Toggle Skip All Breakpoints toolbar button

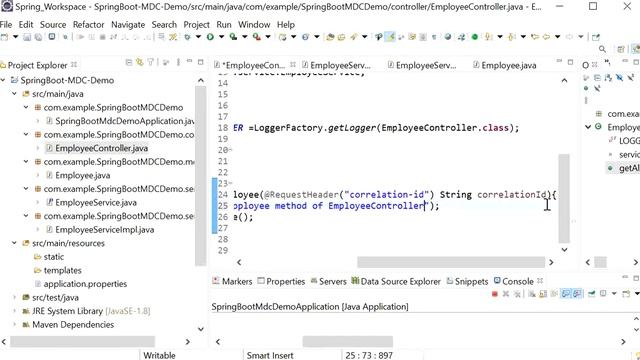(65, 37)
